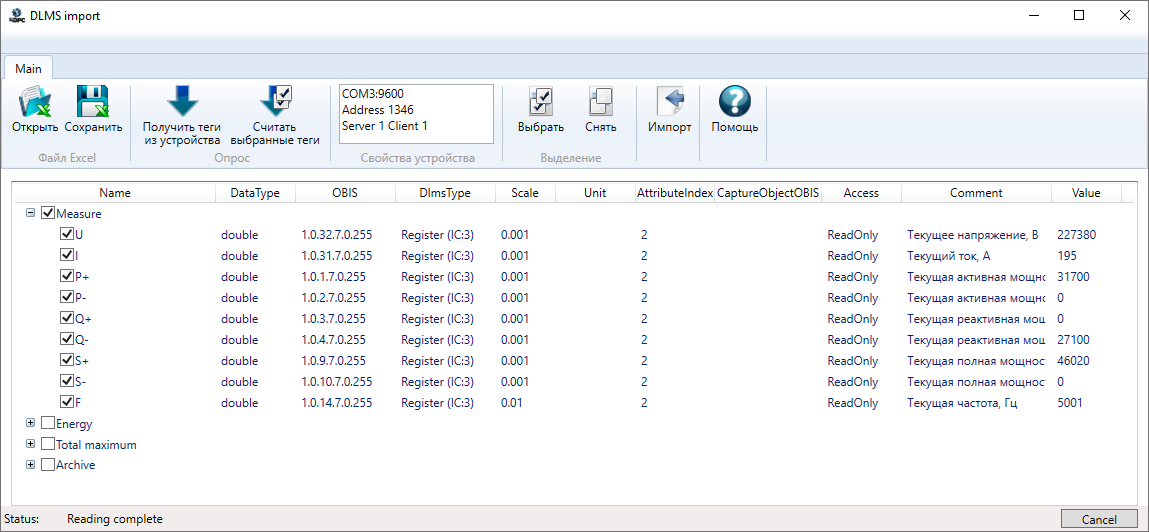Click the Импорт icon

(669, 101)
